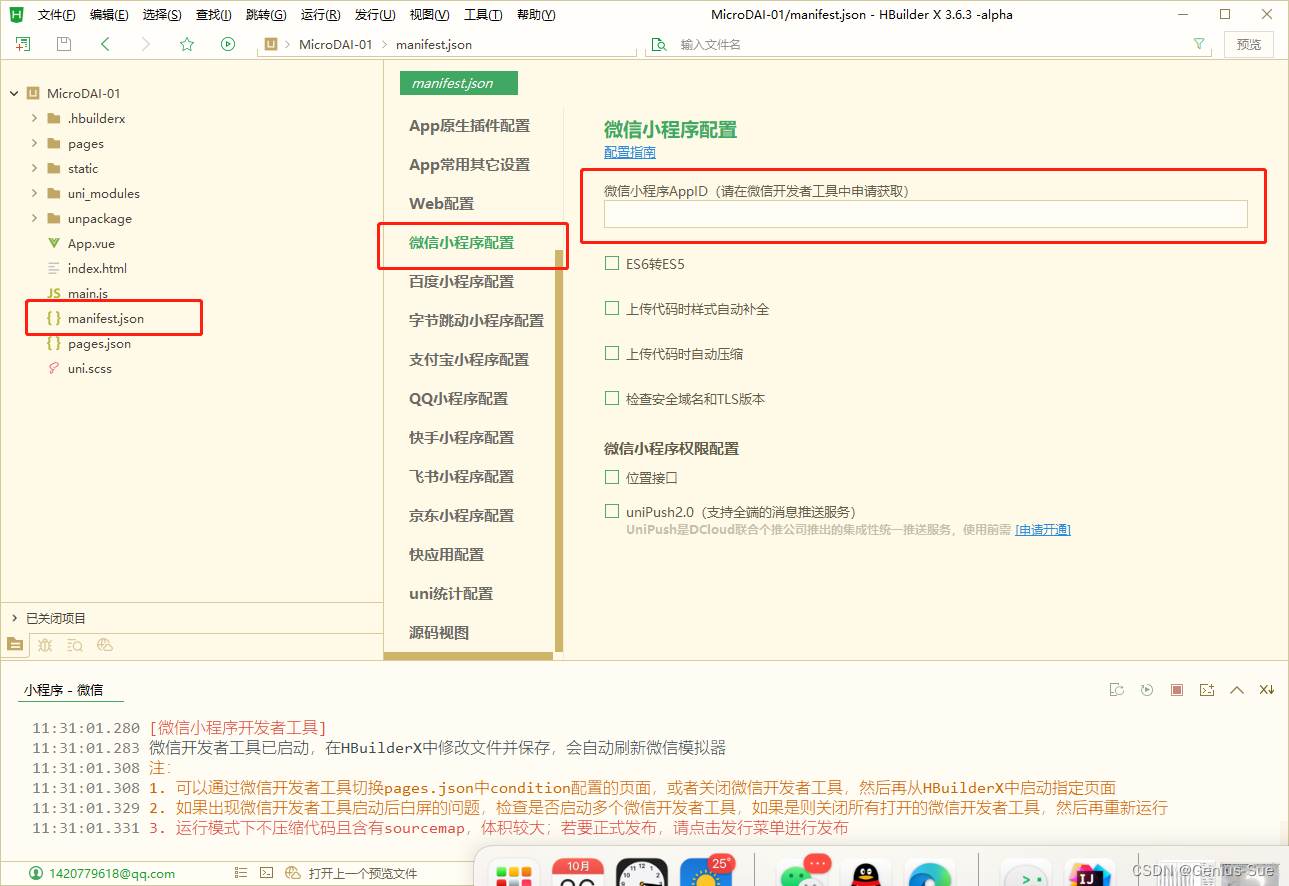Open the project manager folder tab icon
Viewport: 1289px width, 886px height.
pos(14,645)
